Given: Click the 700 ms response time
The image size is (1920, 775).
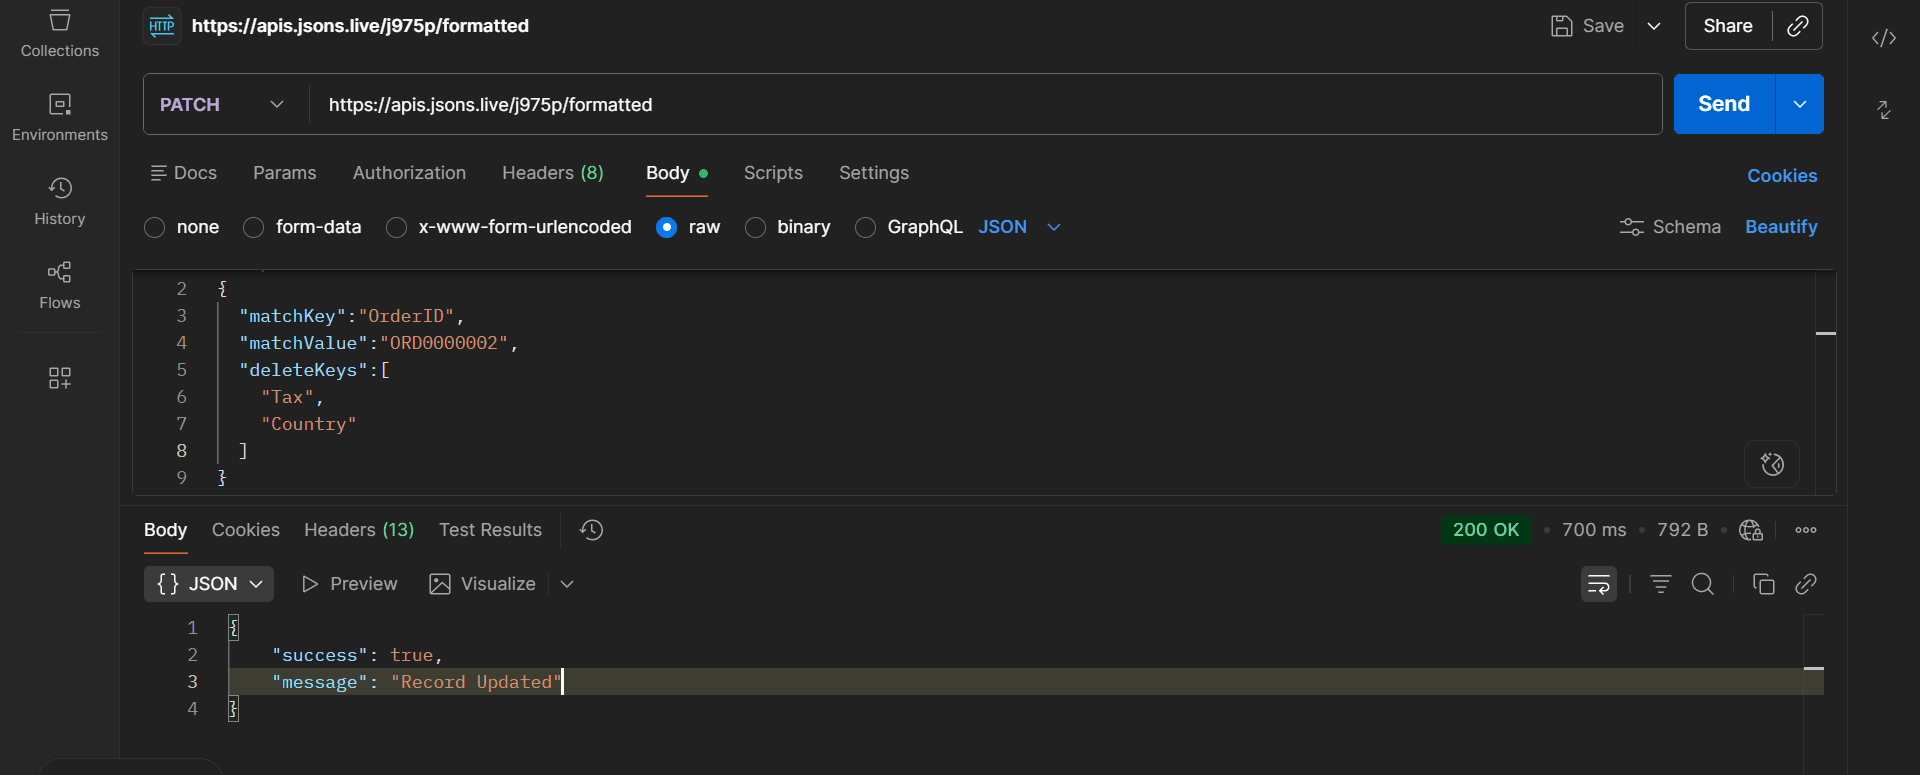Looking at the screenshot, I should [1594, 530].
